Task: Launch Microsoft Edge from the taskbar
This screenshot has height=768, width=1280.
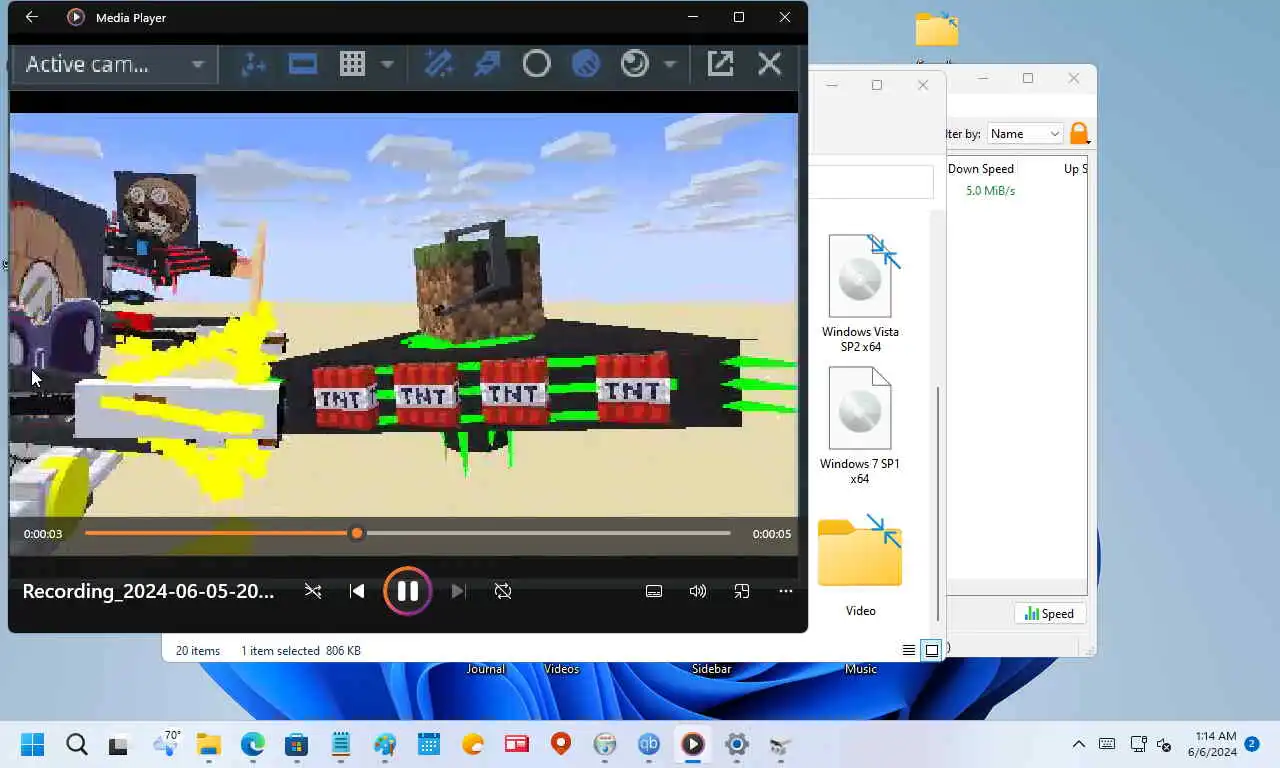Action: pos(253,744)
